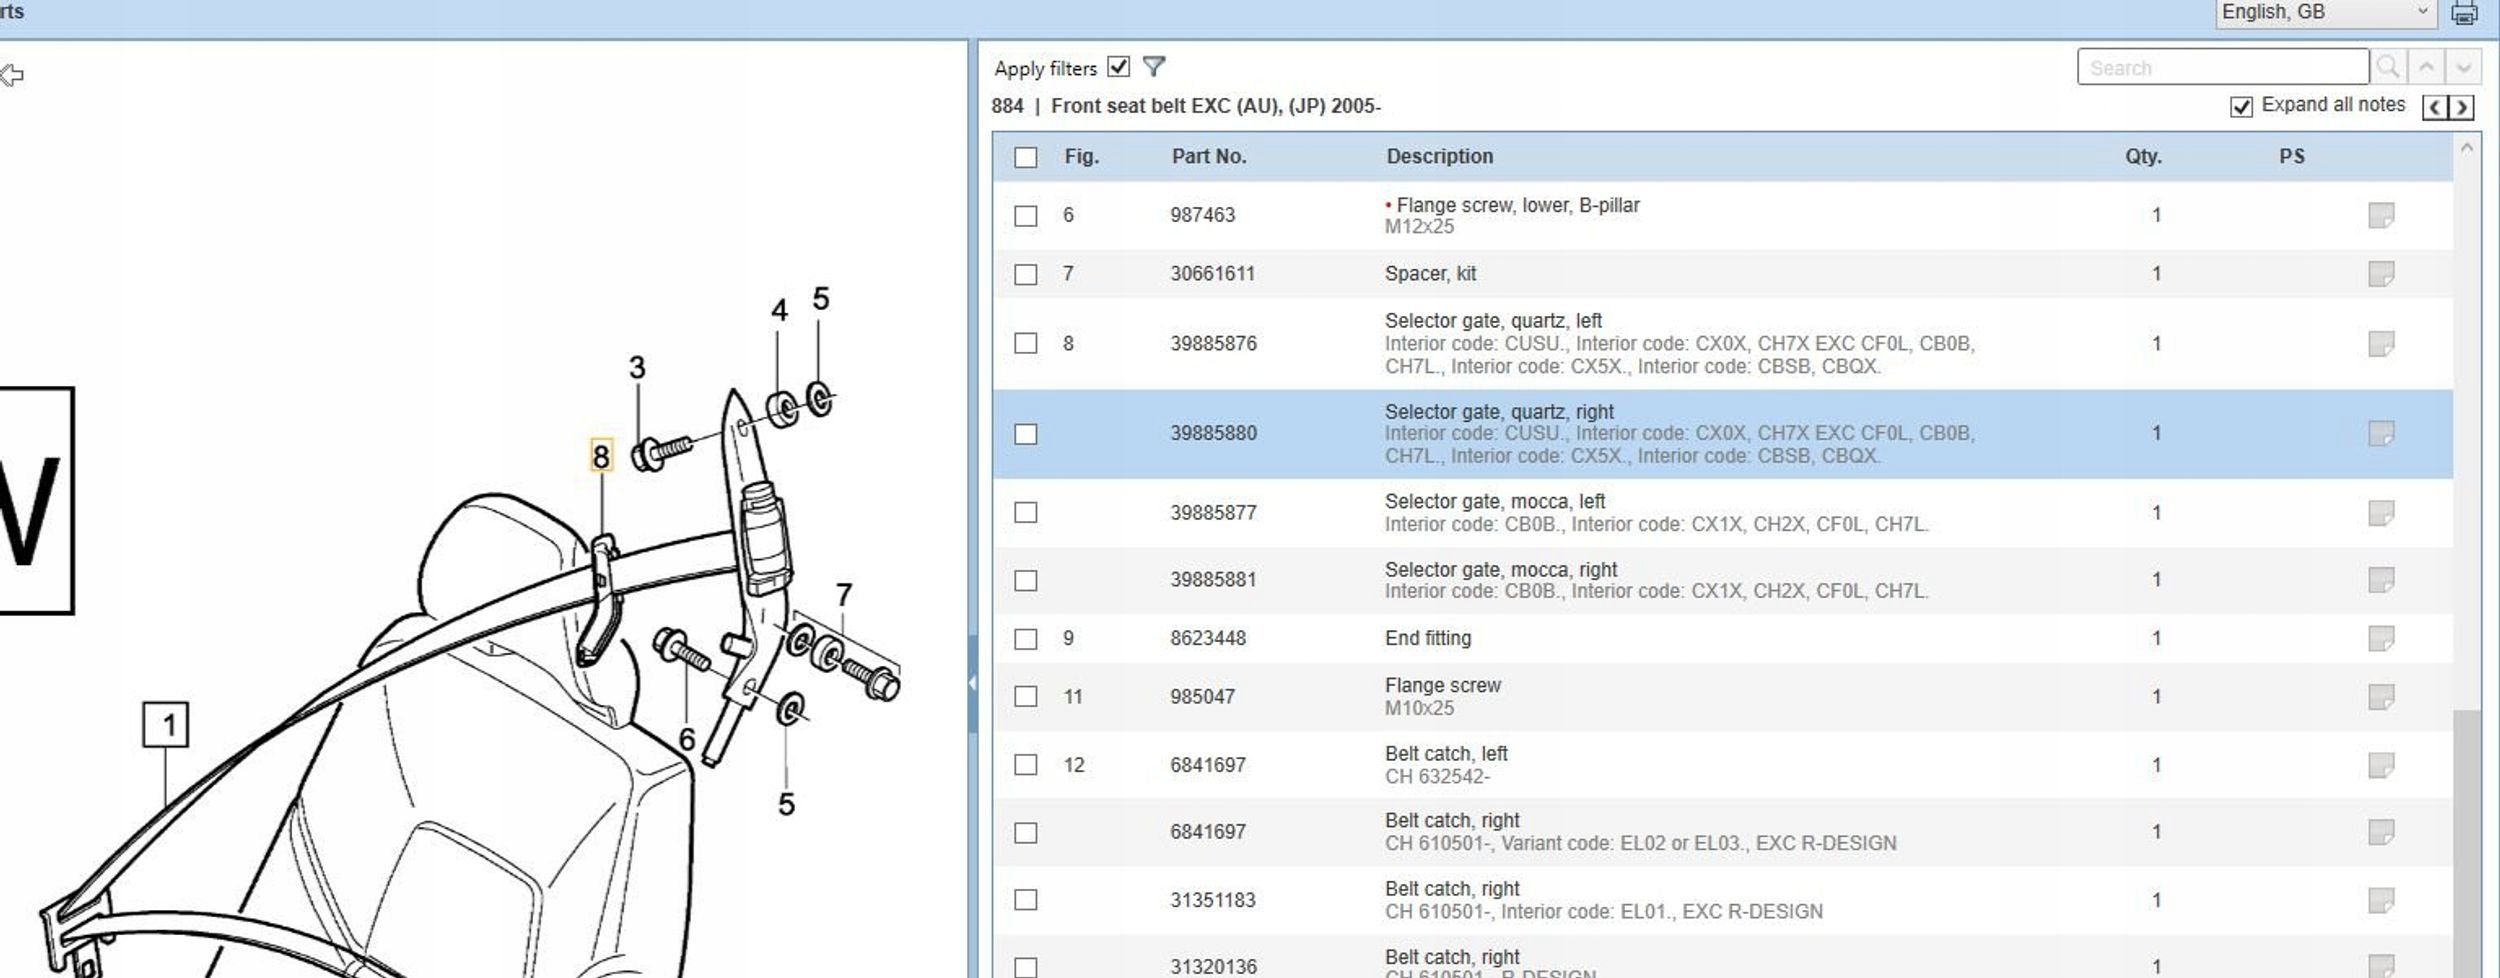Select checkbox for part 39885876
This screenshot has height=978, width=2500.
coord(1026,343)
